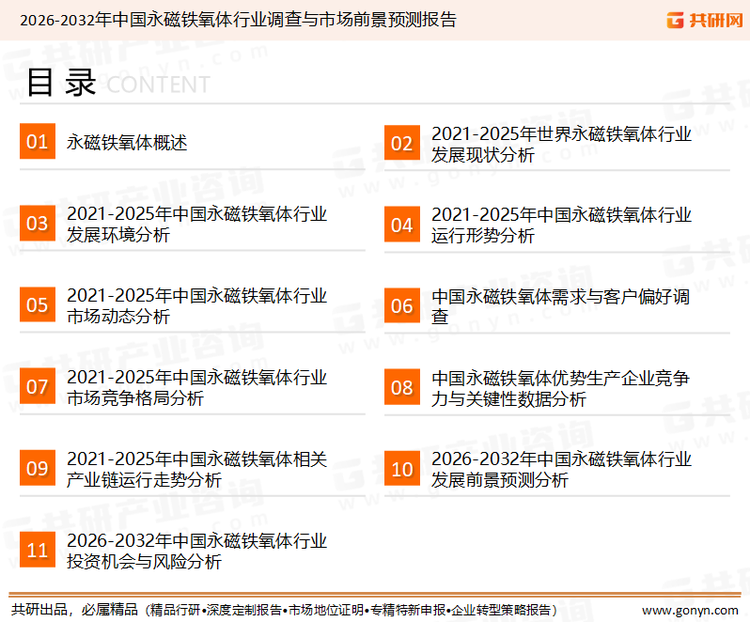Select chapter 04 title 运行形势分析

pos(561,225)
